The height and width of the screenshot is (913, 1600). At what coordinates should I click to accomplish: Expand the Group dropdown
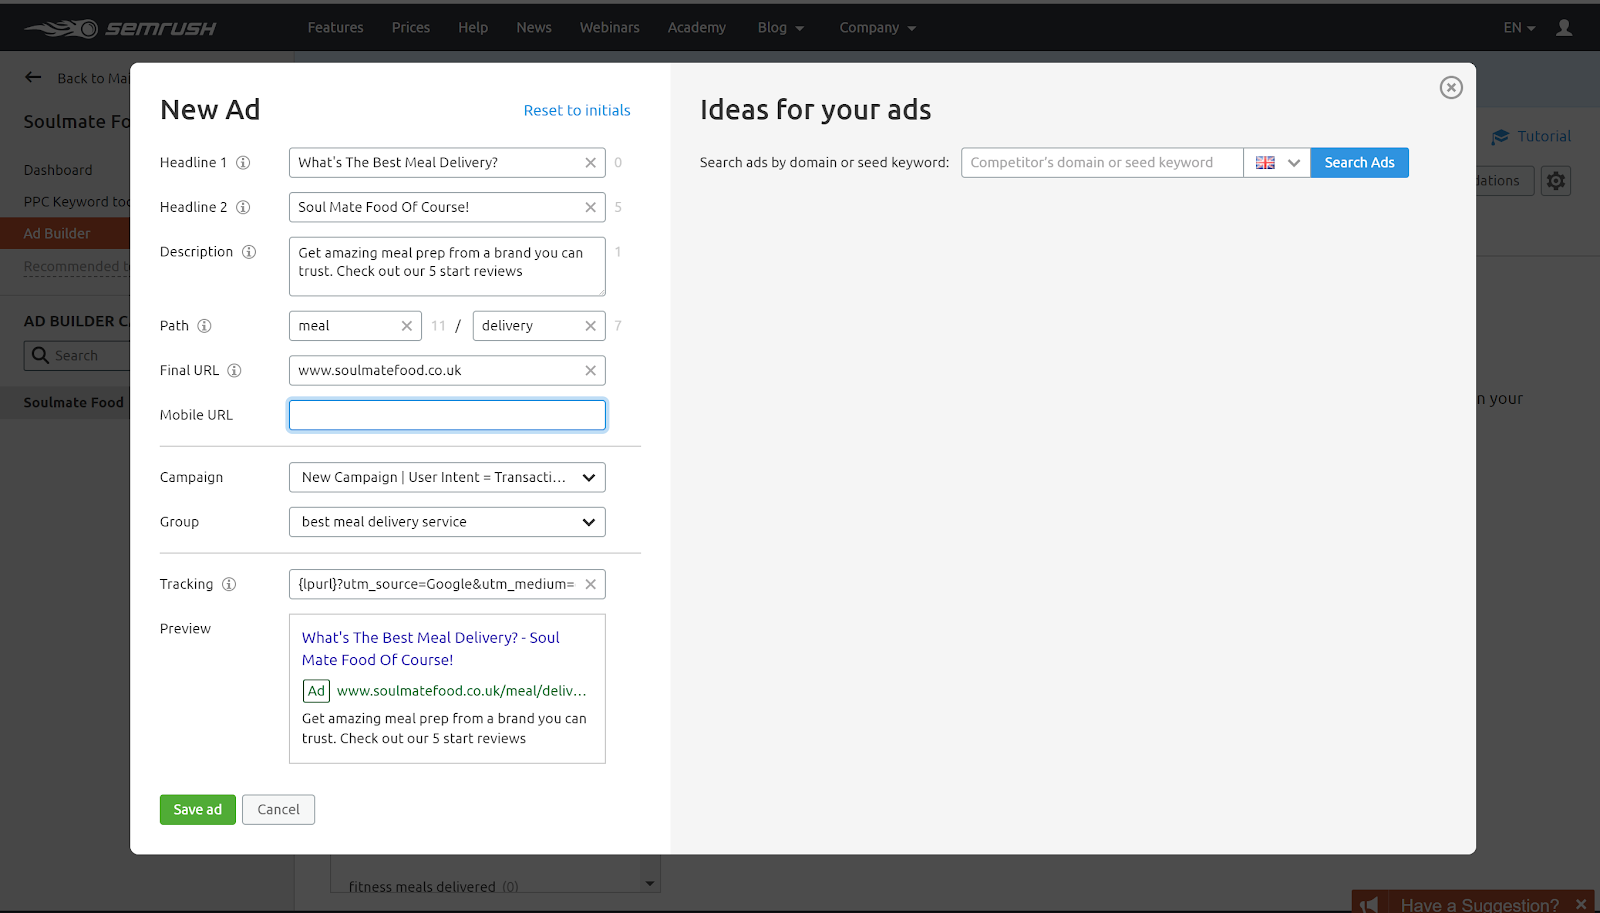coord(447,522)
